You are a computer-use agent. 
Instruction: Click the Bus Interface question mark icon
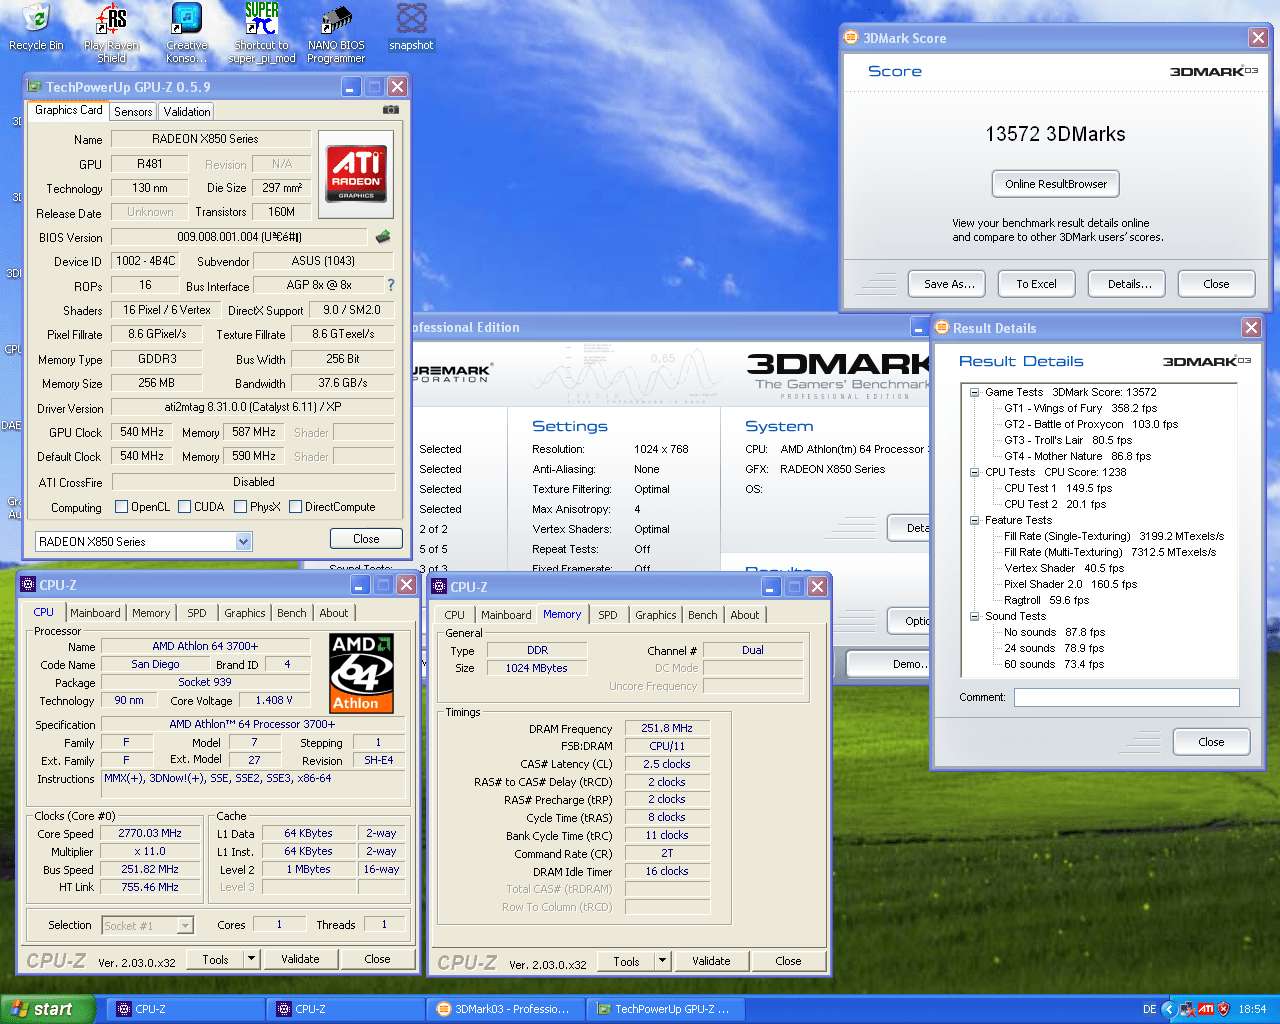tap(391, 285)
